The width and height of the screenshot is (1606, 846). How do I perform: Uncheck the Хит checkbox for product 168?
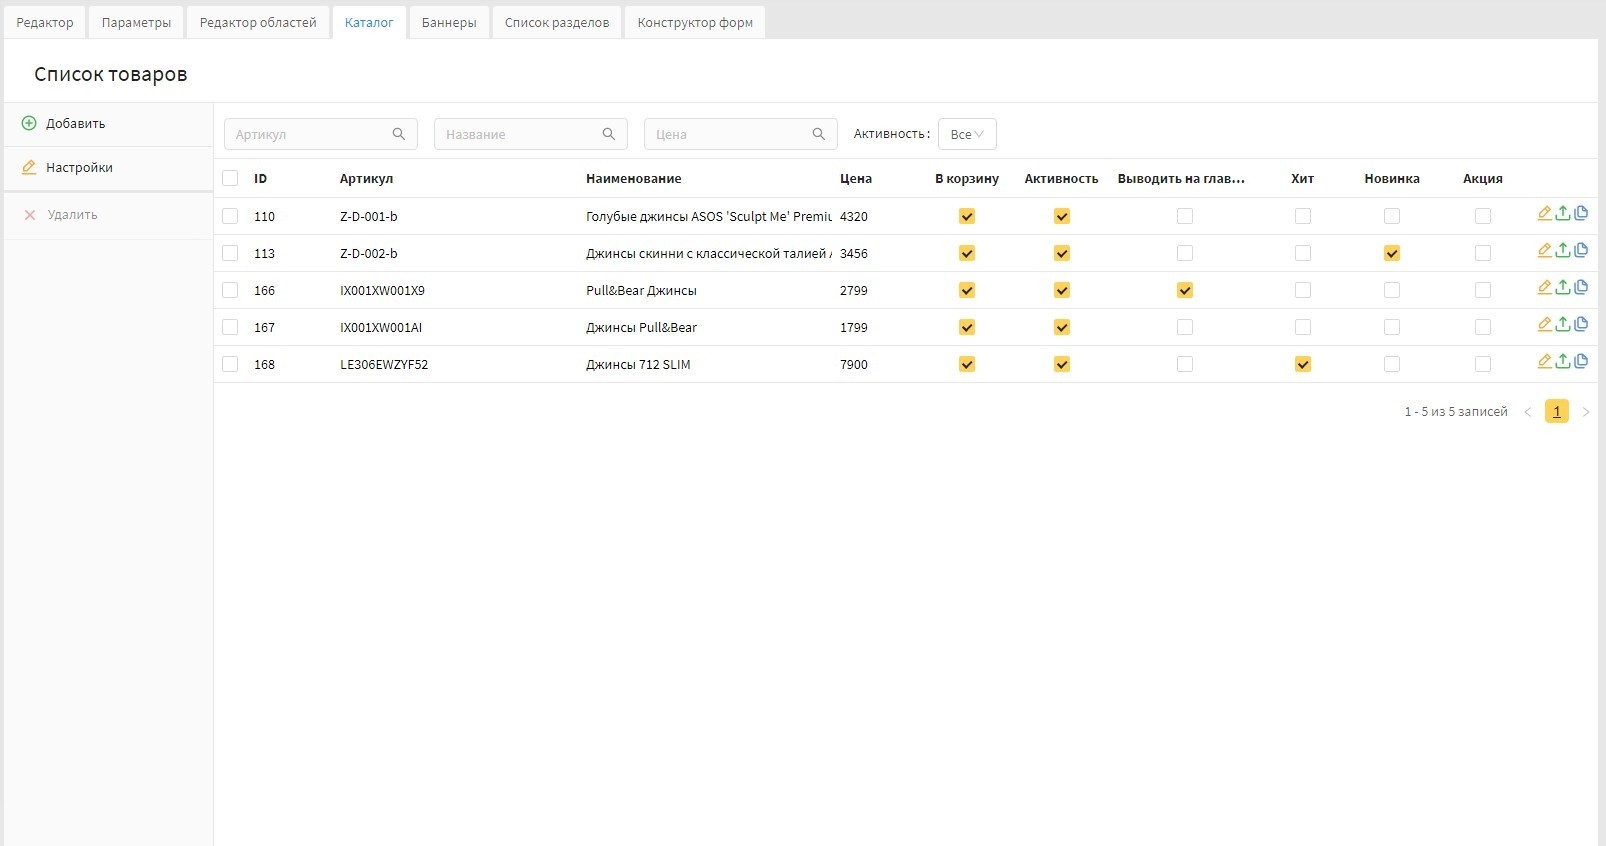(x=1302, y=365)
